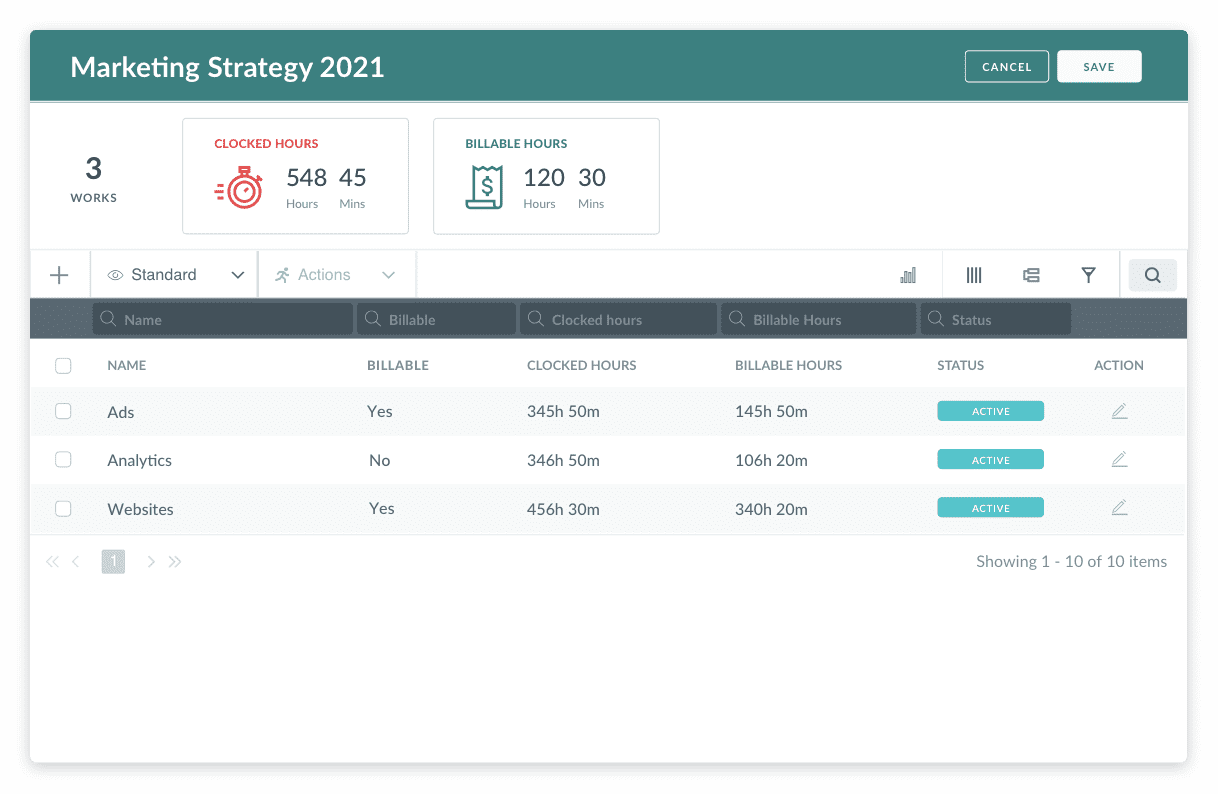
Task: Click the row grouping icon
Action: (1031, 274)
